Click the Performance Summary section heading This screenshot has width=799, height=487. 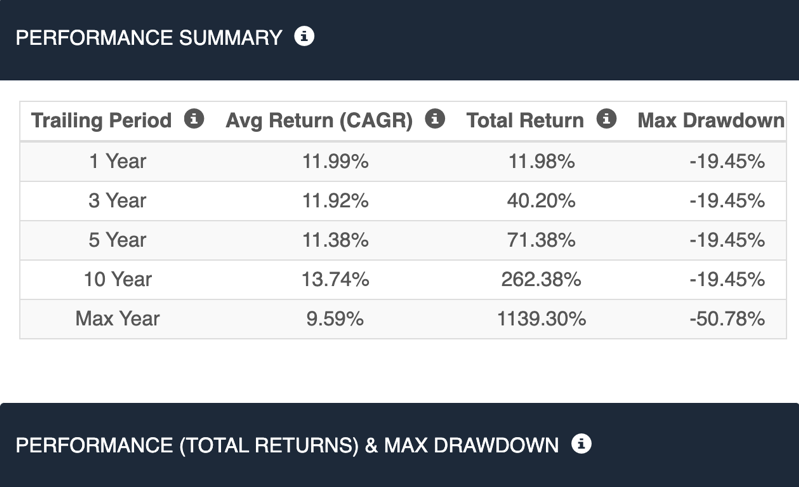point(149,38)
